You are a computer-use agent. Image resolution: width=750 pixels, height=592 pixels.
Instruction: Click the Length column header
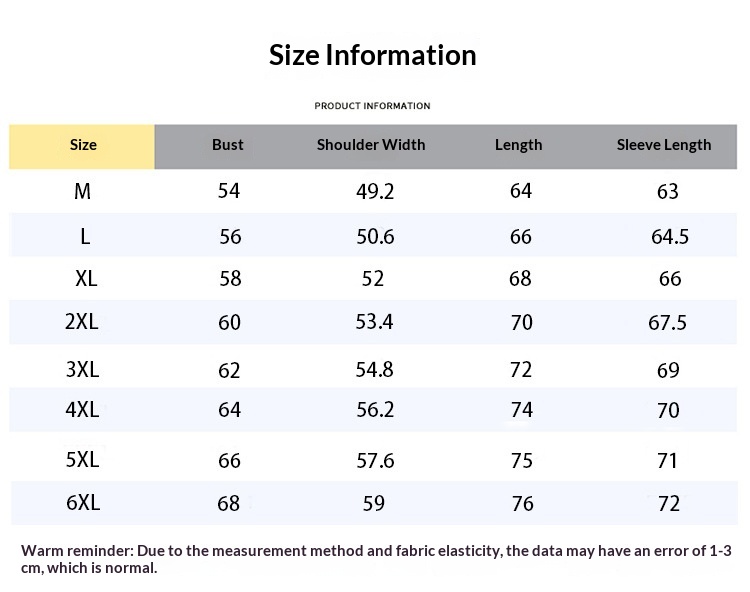pos(518,145)
